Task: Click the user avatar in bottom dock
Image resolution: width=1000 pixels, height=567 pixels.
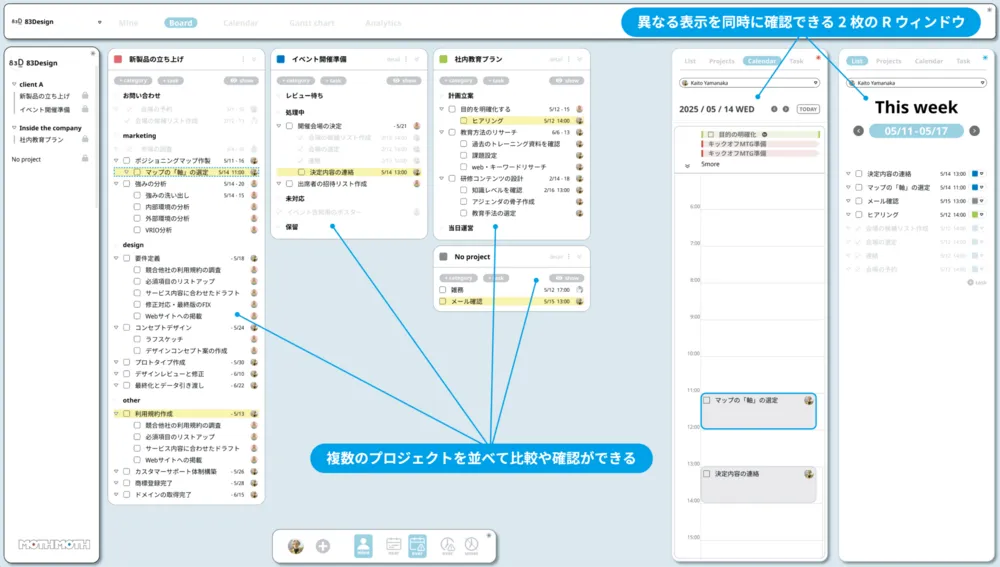Action: coord(295,546)
